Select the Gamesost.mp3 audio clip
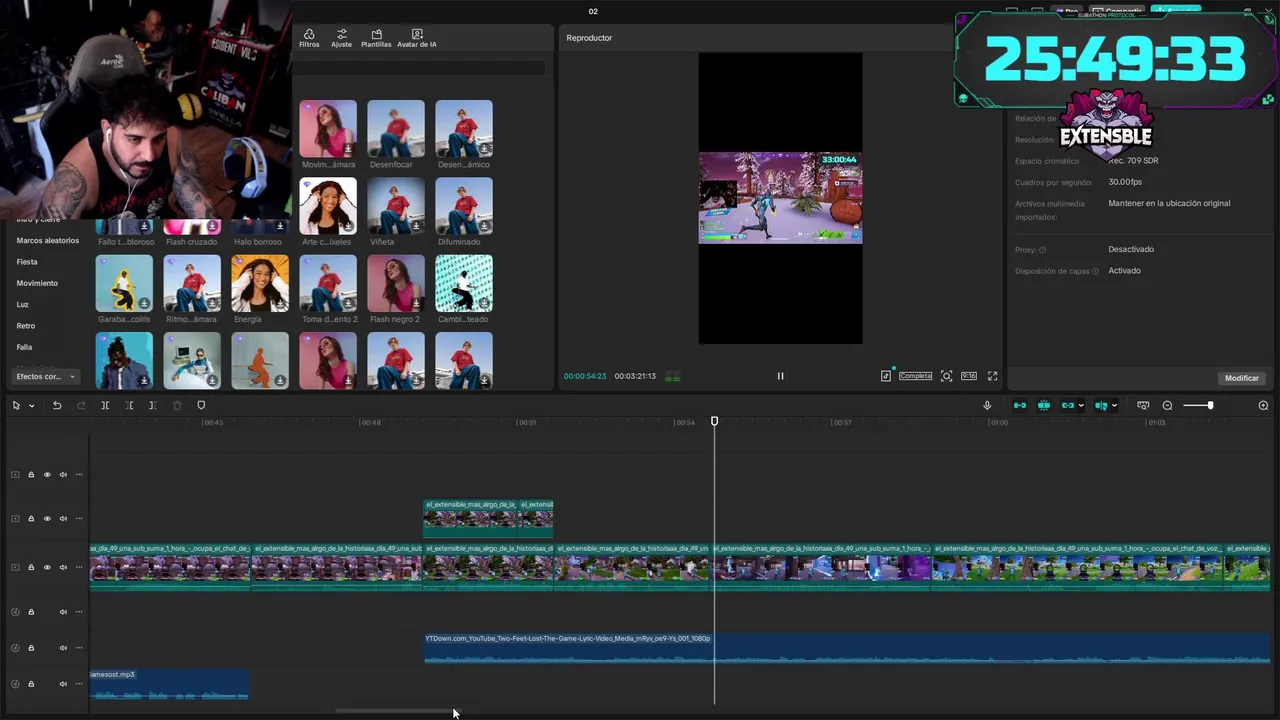The image size is (1280, 720). click(169, 684)
